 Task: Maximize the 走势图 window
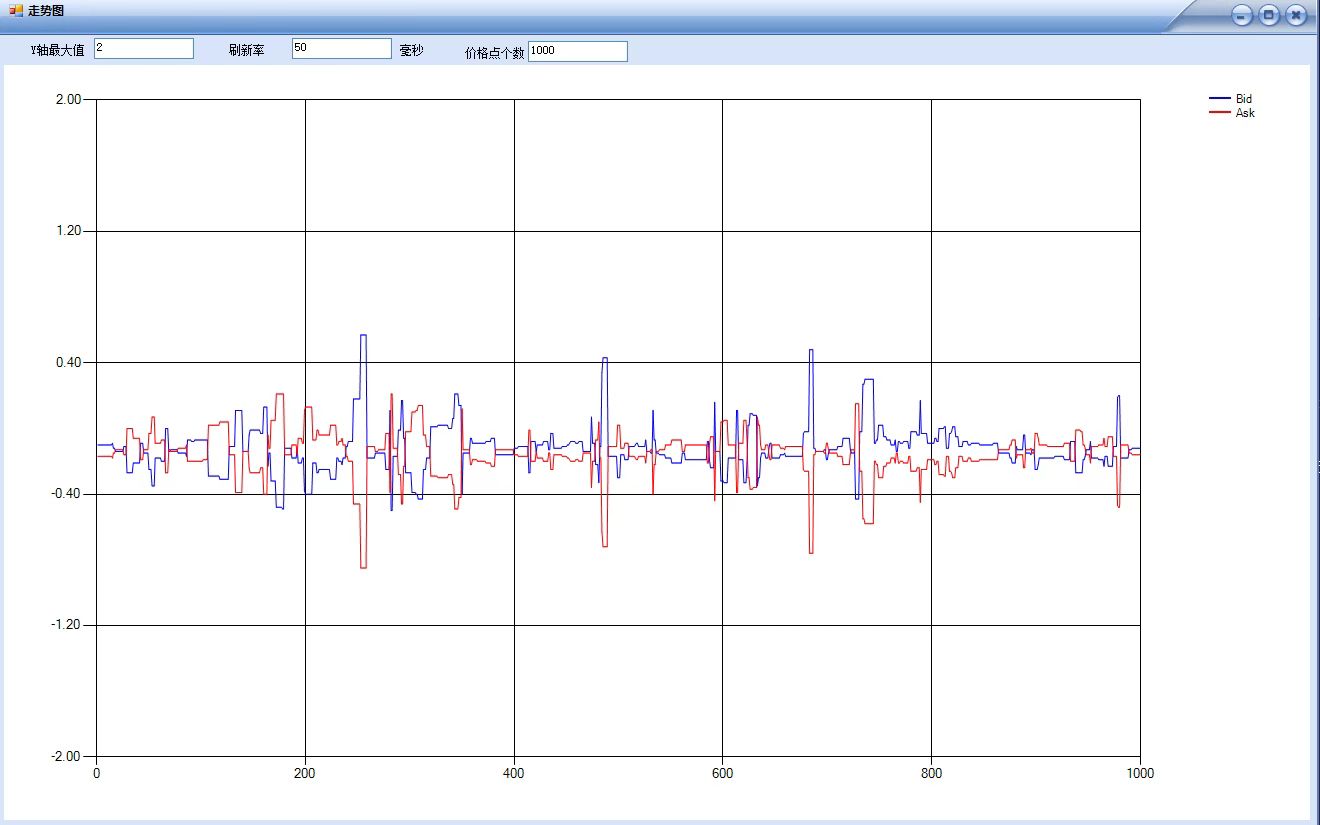[x=1269, y=15]
